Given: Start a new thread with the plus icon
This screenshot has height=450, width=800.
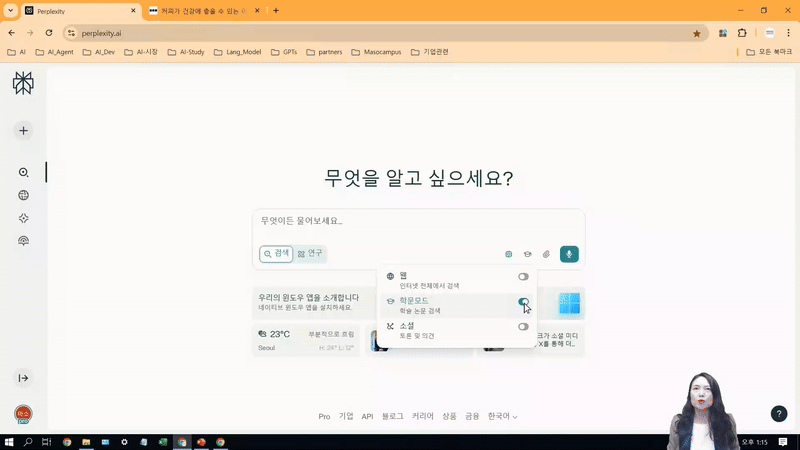Looking at the screenshot, I should click(23, 131).
